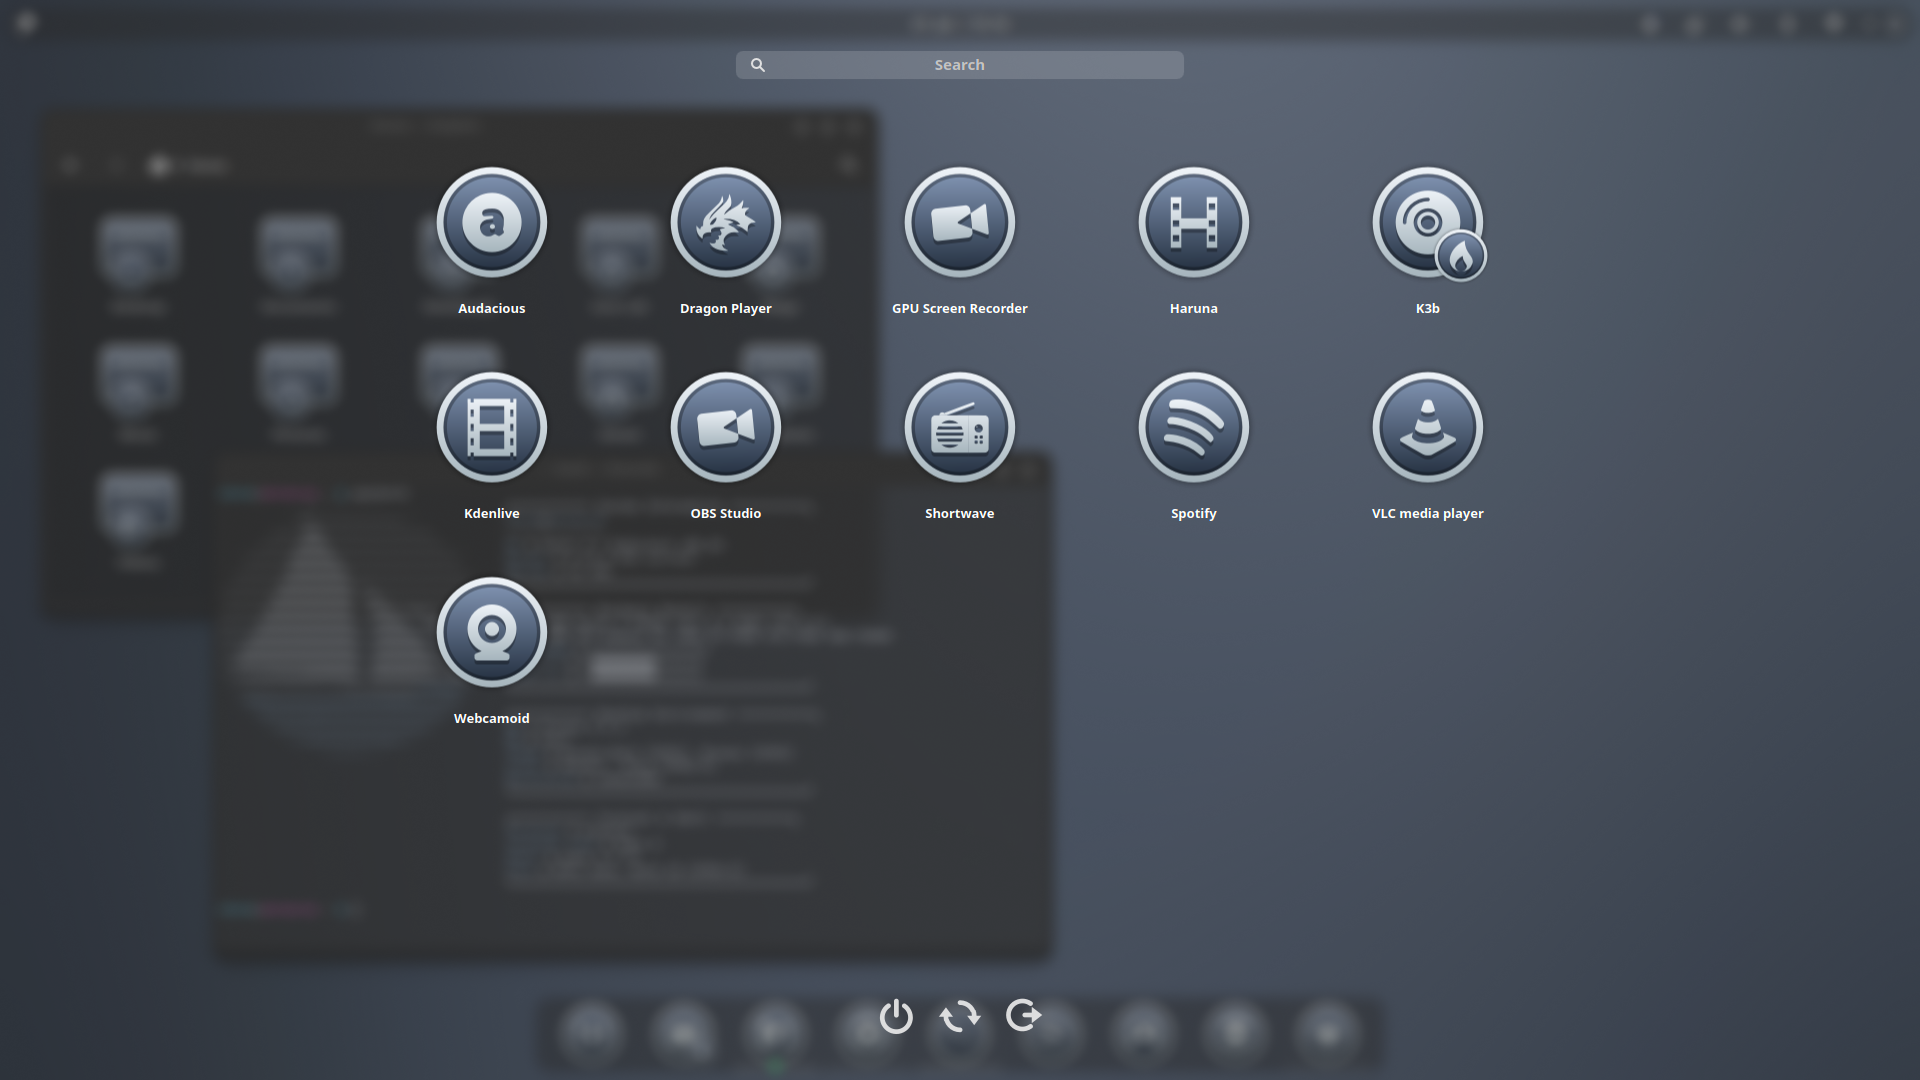1920x1080 pixels.
Task: Open the Haruna video player
Action: [1193, 222]
